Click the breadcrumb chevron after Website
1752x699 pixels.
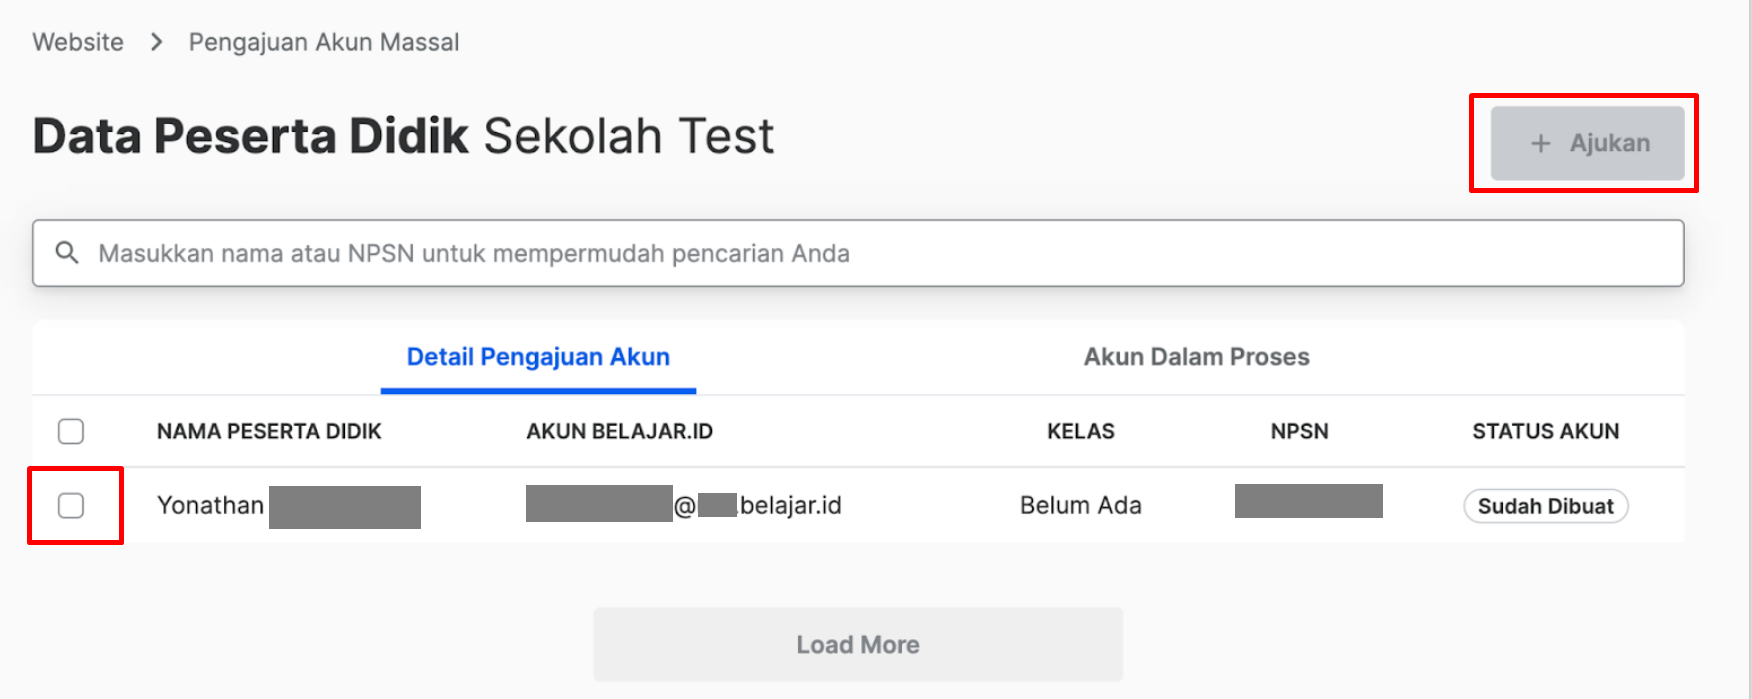pyautogui.click(x=156, y=42)
